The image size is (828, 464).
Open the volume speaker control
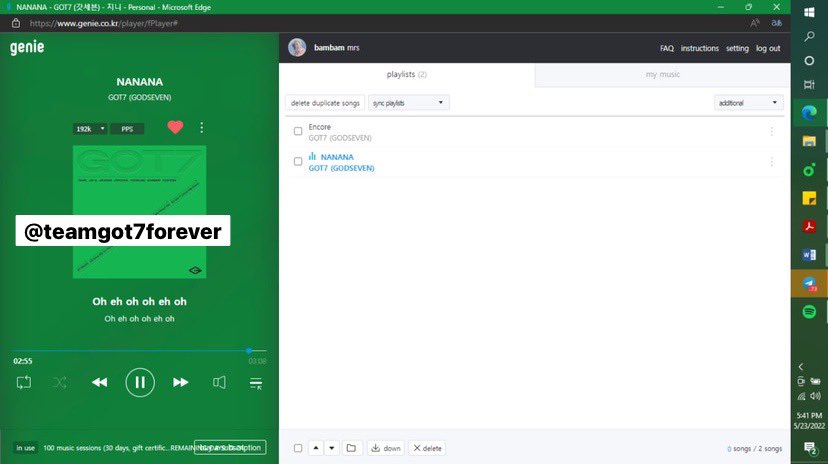219,382
